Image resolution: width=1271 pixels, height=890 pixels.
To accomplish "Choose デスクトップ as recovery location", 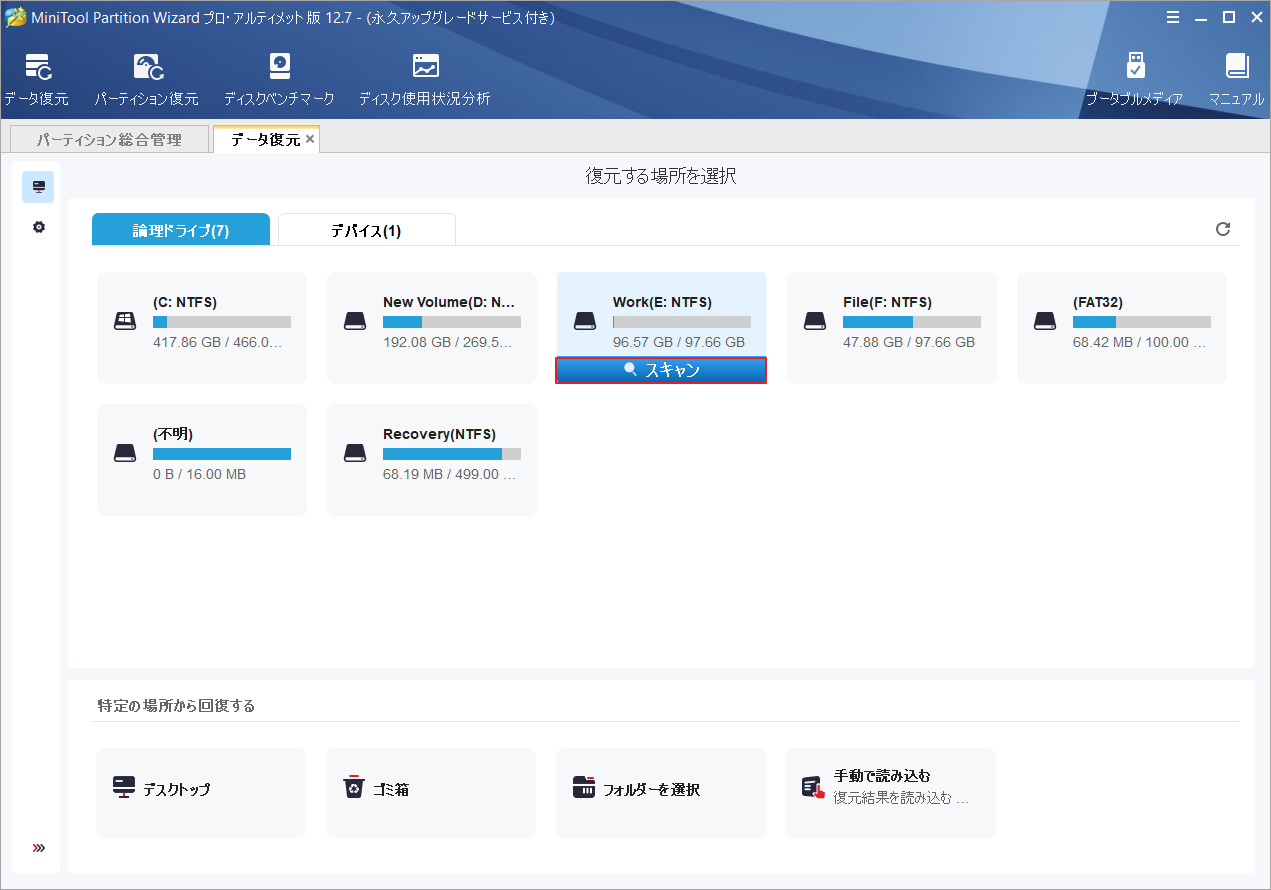I will coord(201,792).
